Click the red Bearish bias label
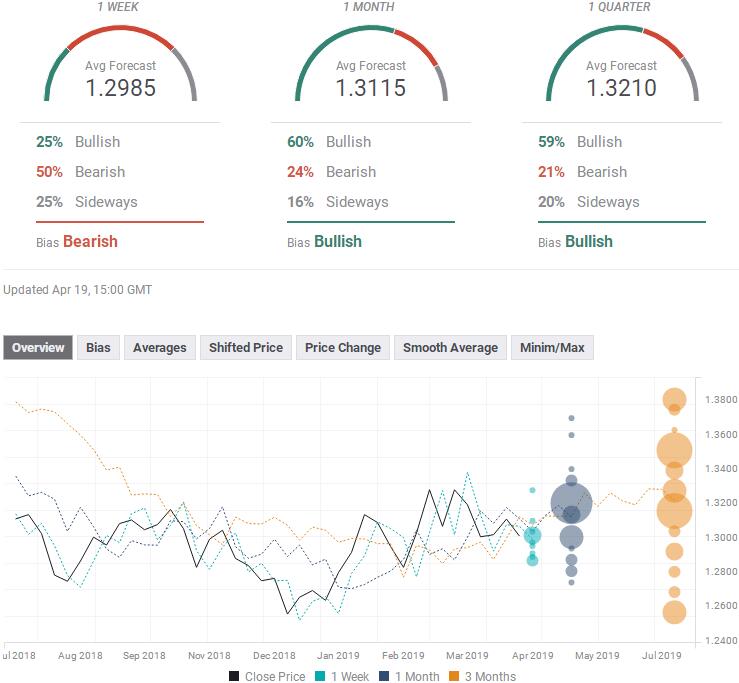 click(90, 241)
